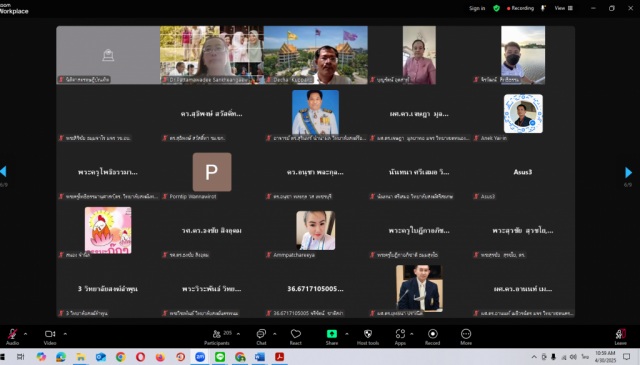Select the man in white uniform tile
This screenshot has width=640, height=365.
point(316,114)
